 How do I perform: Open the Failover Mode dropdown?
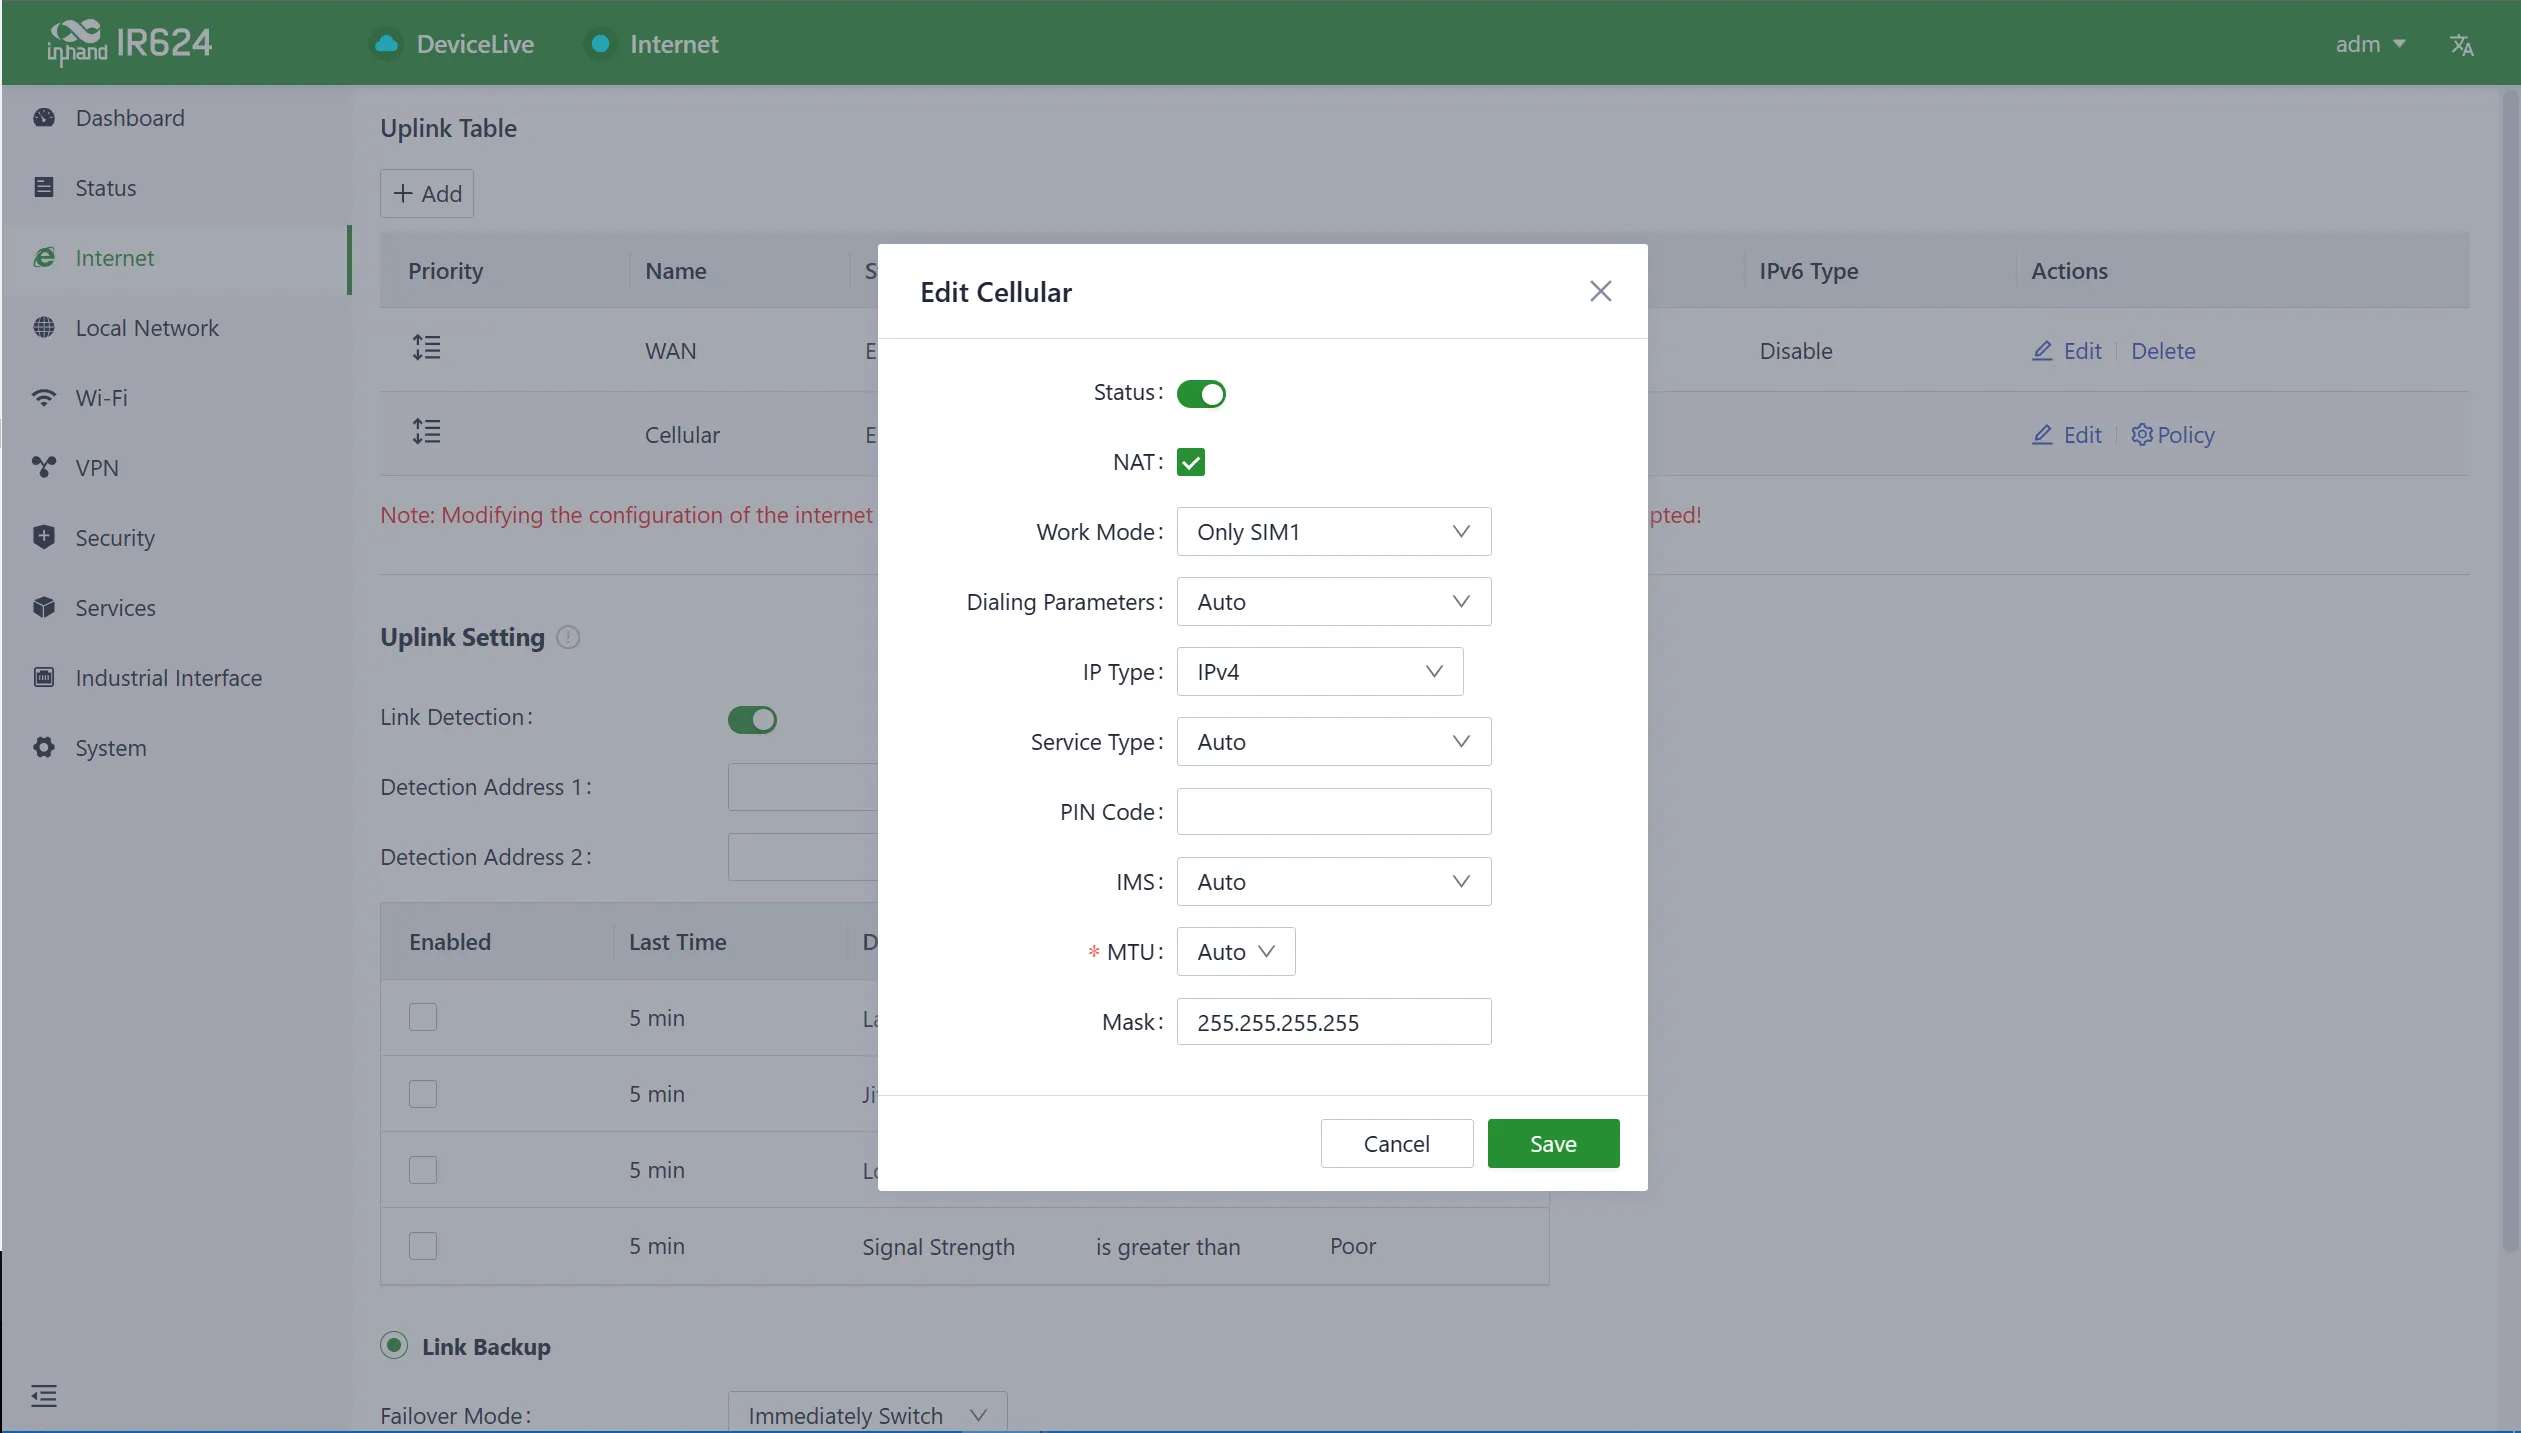pos(867,1414)
